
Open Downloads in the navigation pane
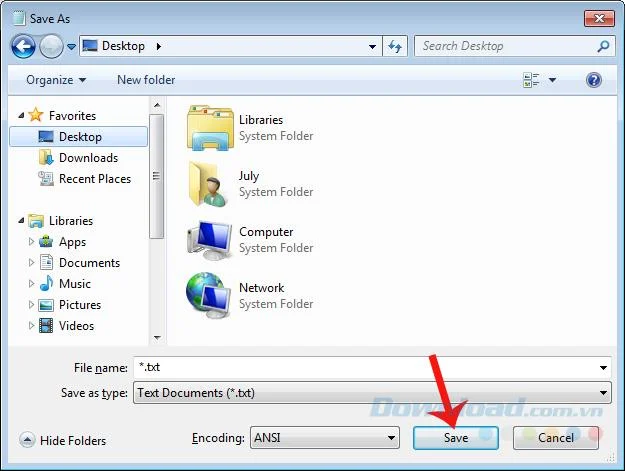(88, 158)
